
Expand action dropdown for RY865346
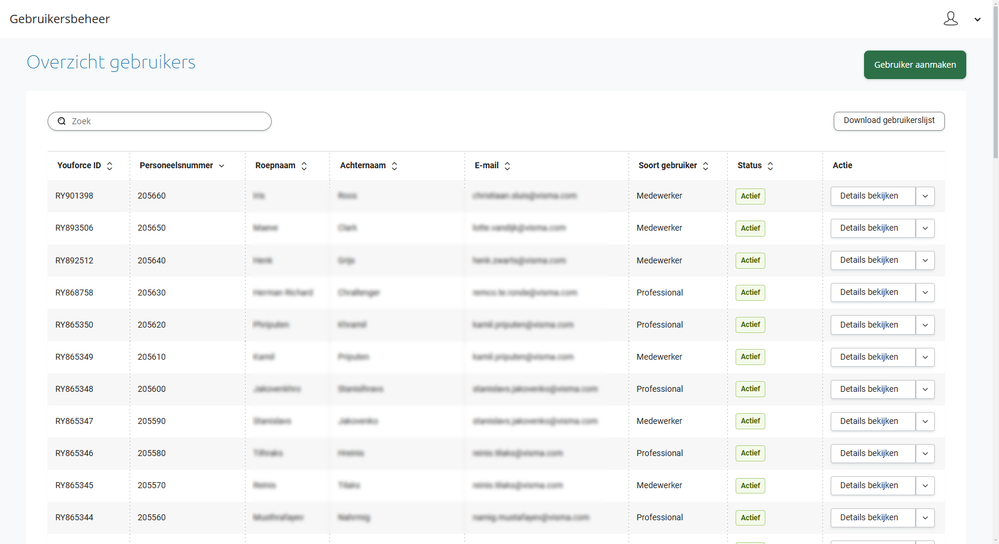[925, 453]
